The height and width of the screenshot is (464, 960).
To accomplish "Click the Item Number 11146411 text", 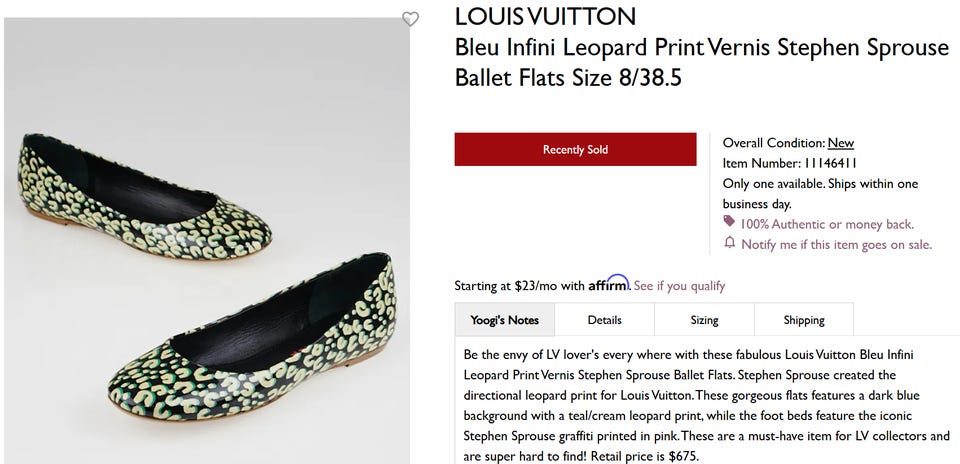I will tap(789, 163).
